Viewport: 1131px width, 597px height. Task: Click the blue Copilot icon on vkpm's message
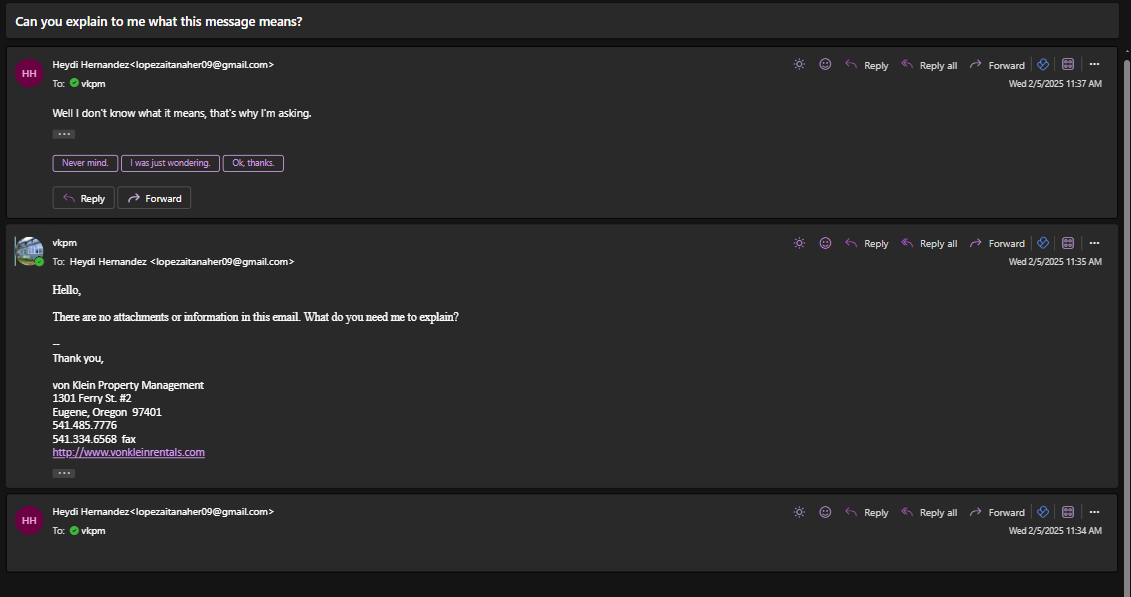(1042, 243)
